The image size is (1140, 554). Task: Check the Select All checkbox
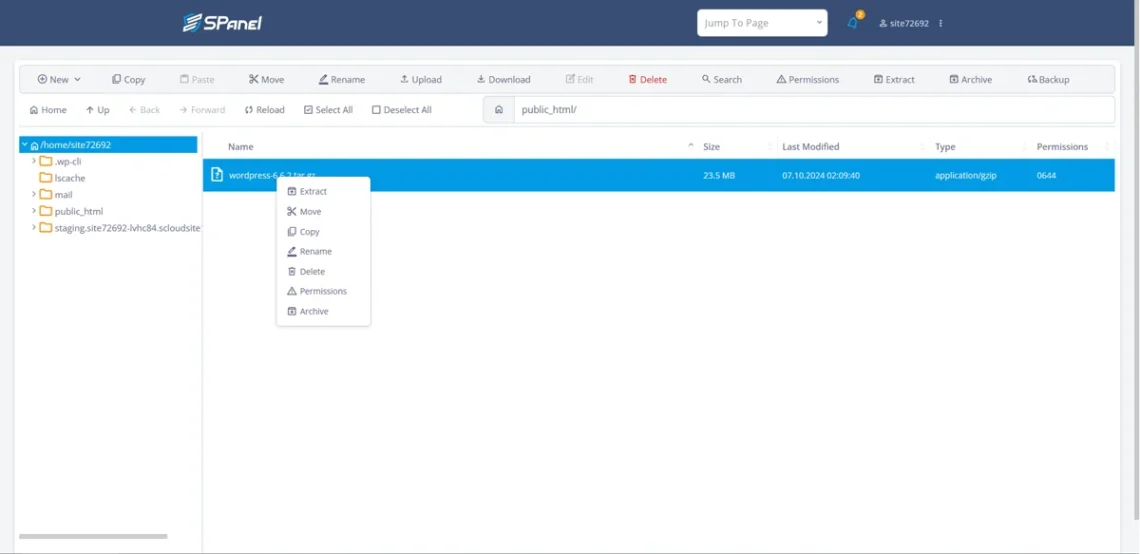coord(308,110)
